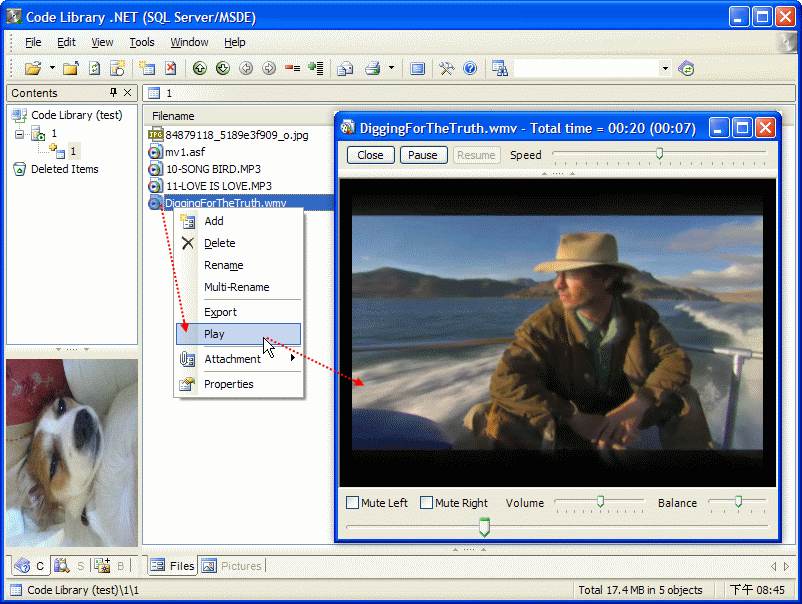
Task: Select Deleted Items in the Contents tree
Action: click(x=64, y=169)
